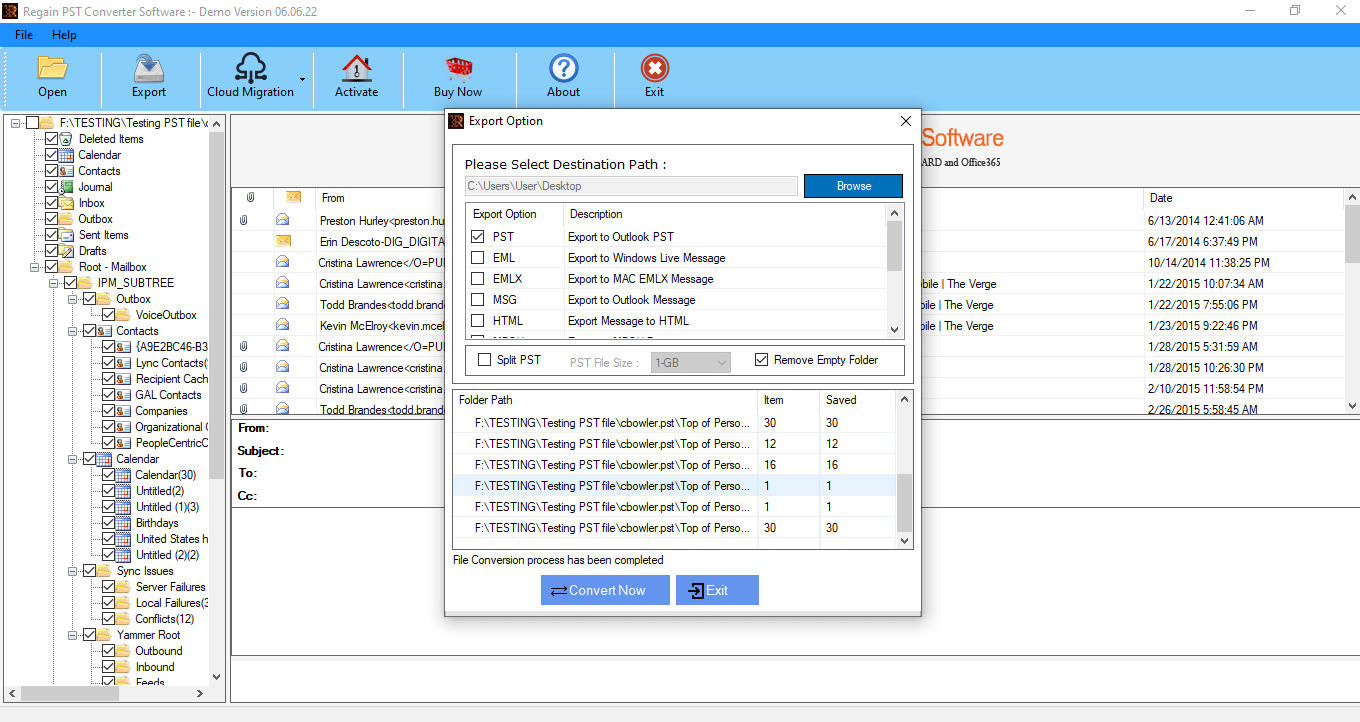This screenshot has height=722, width=1360.
Task: Click the red Exit toolbar icon
Action: click(654, 68)
